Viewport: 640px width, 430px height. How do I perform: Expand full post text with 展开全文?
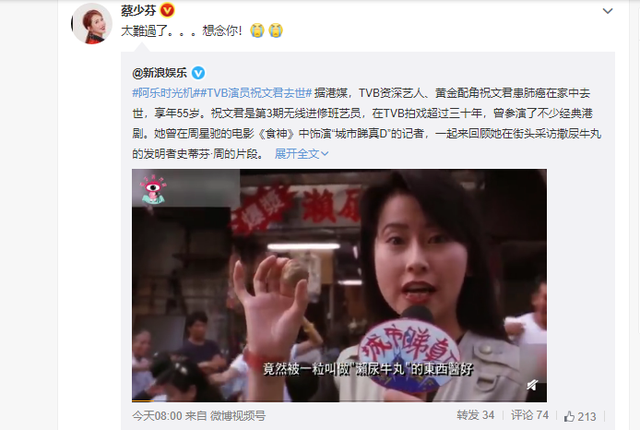pos(297,154)
